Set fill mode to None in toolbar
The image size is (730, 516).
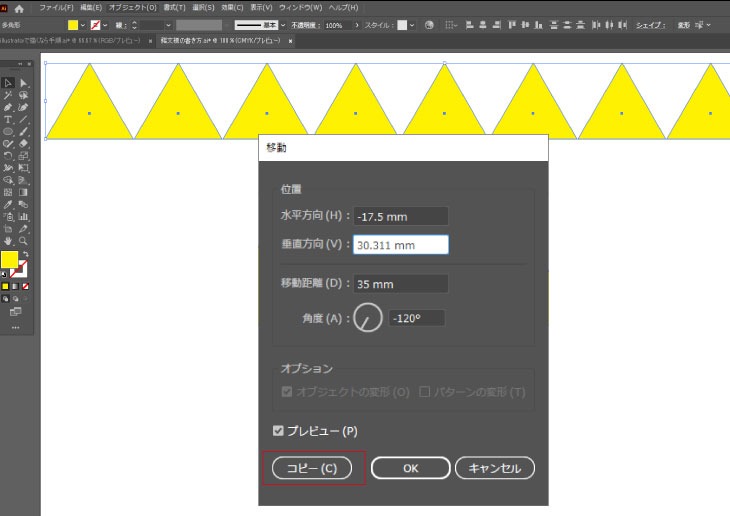26,286
